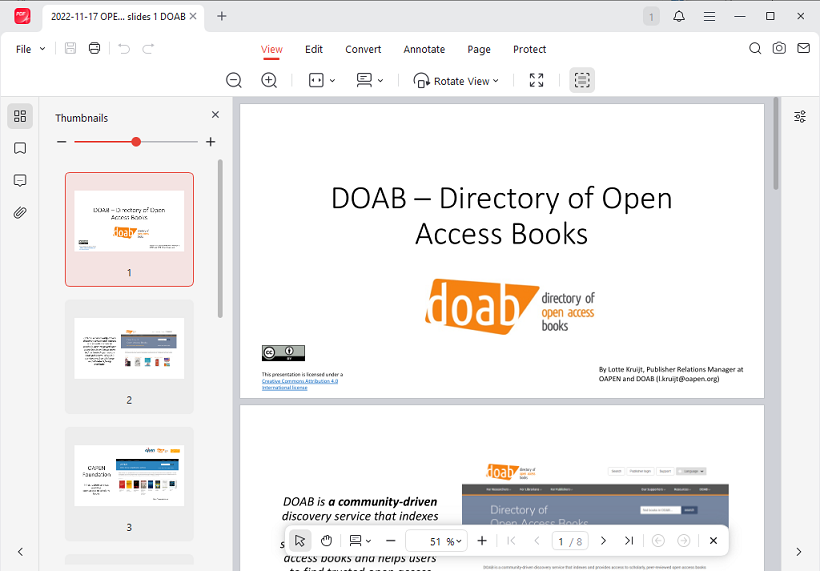This screenshot has width=820, height=571.
Task: Select page 2 thumbnail
Action: 129,357
